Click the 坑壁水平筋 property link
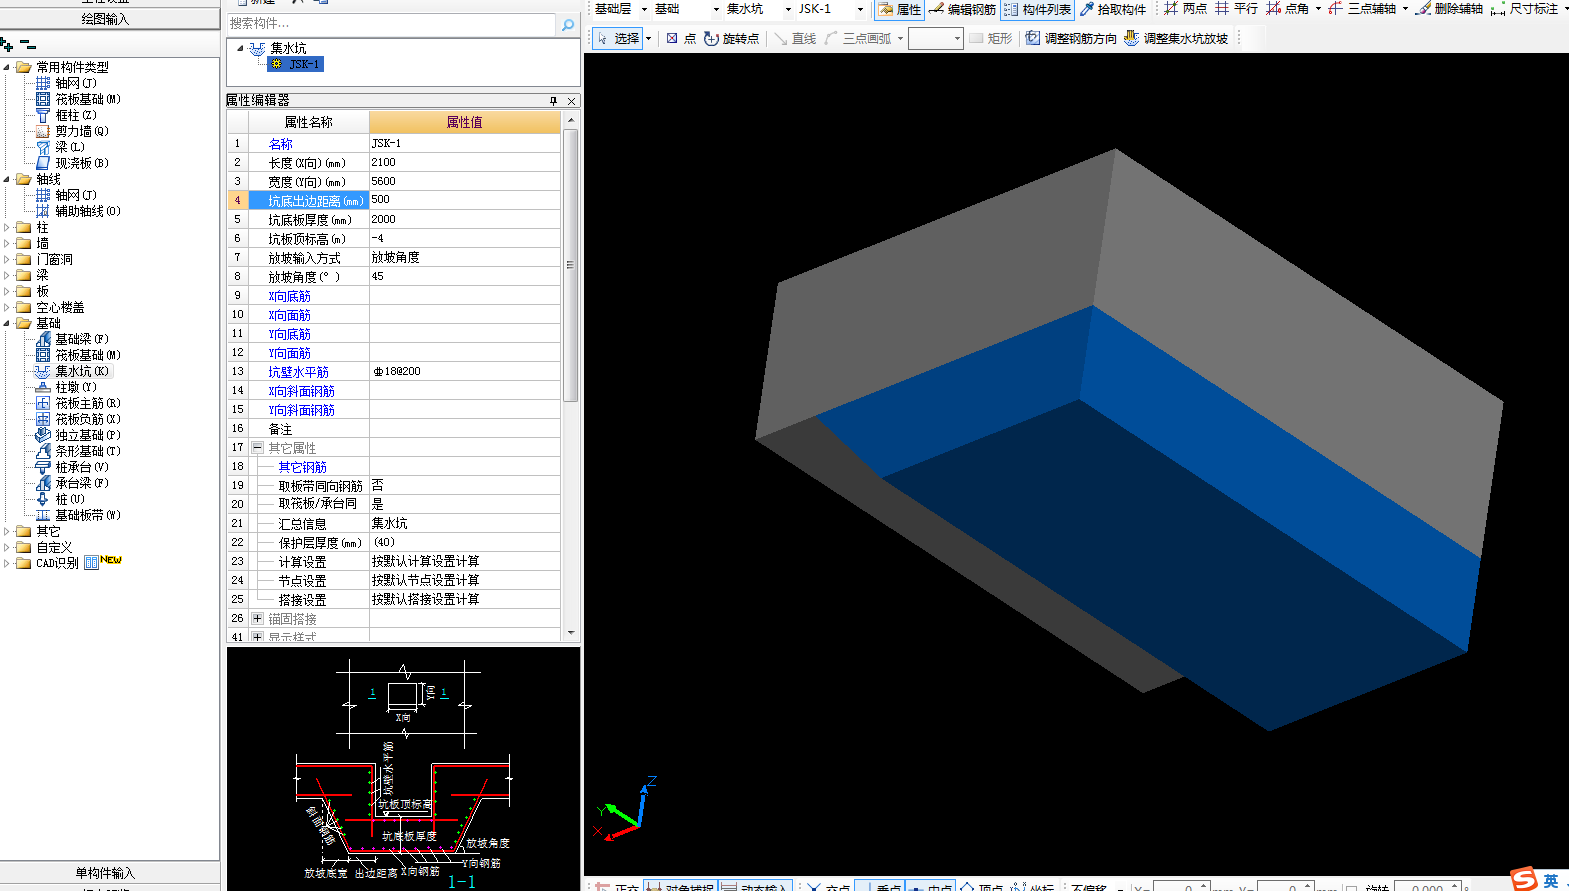Image resolution: width=1569 pixels, height=891 pixels. pyautogui.click(x=298, y=372)
